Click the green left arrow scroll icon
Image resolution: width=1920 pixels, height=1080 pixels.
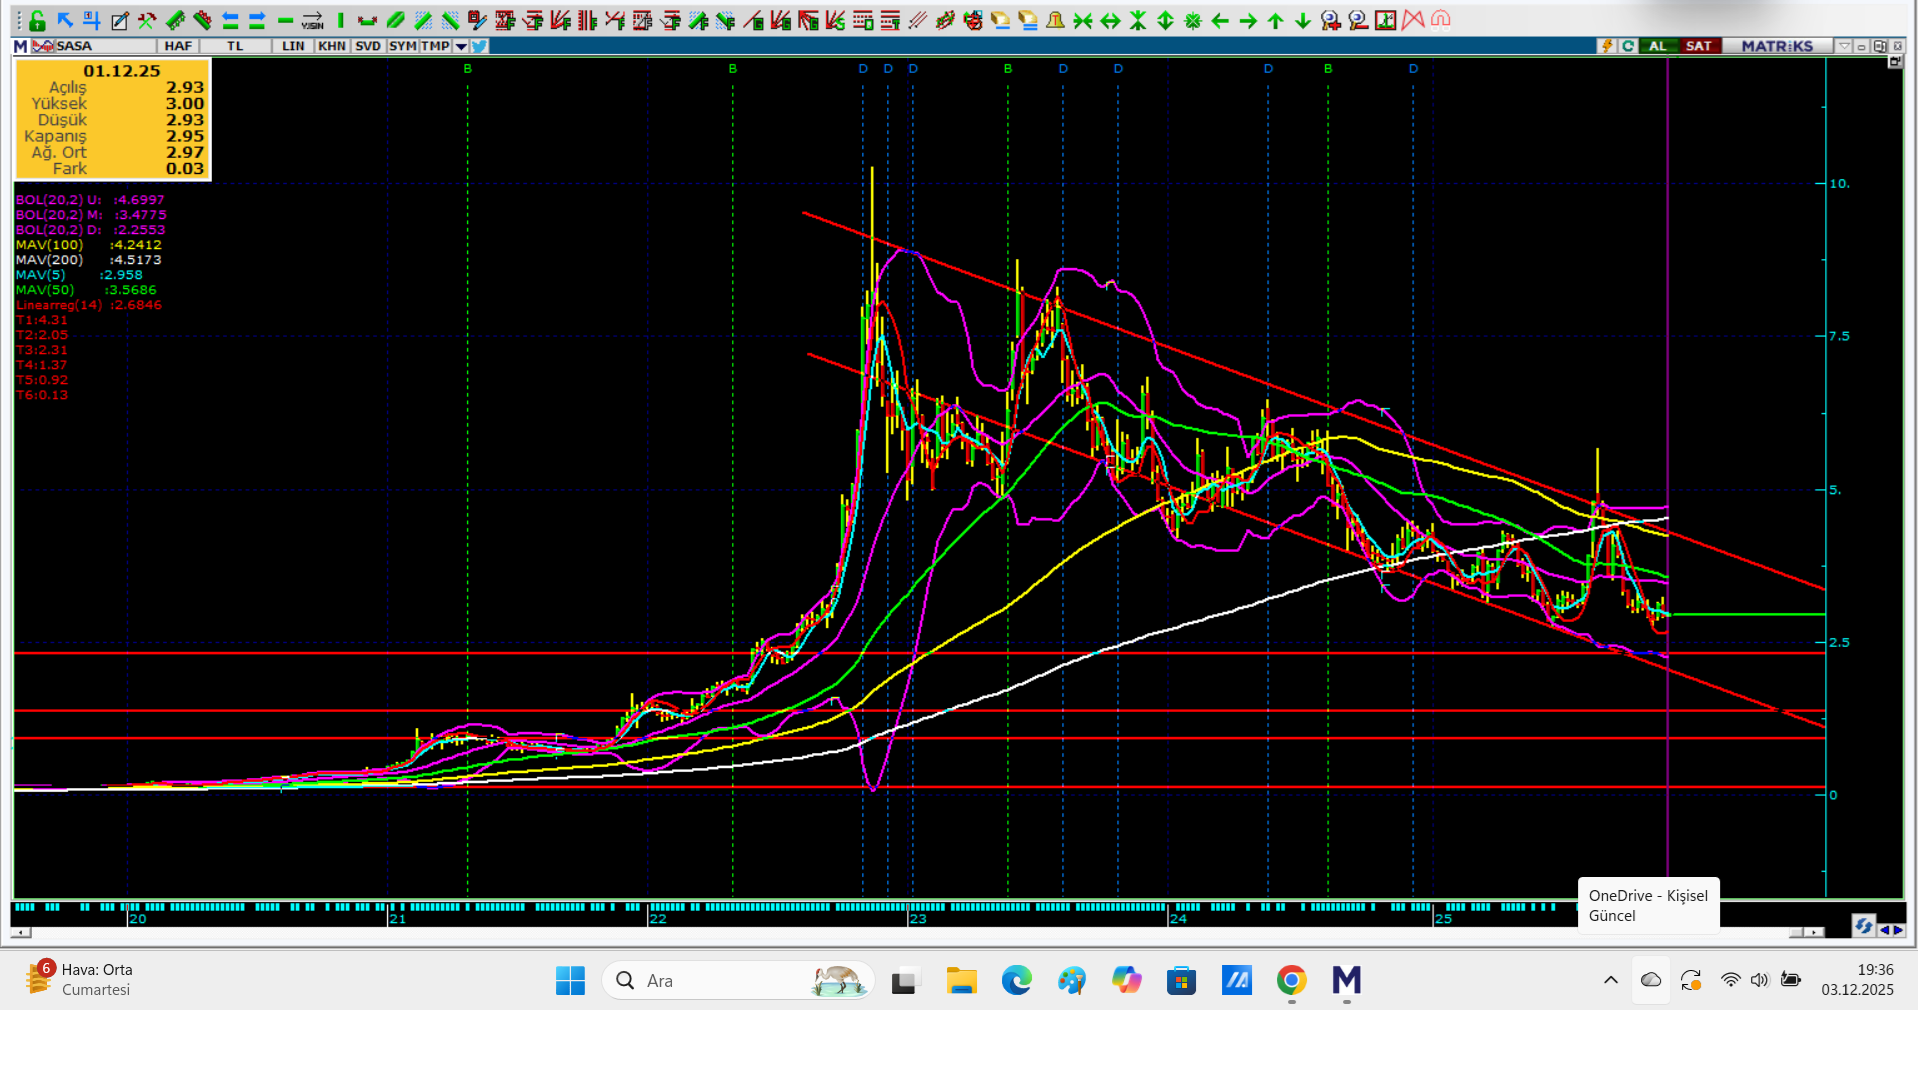1220,20
